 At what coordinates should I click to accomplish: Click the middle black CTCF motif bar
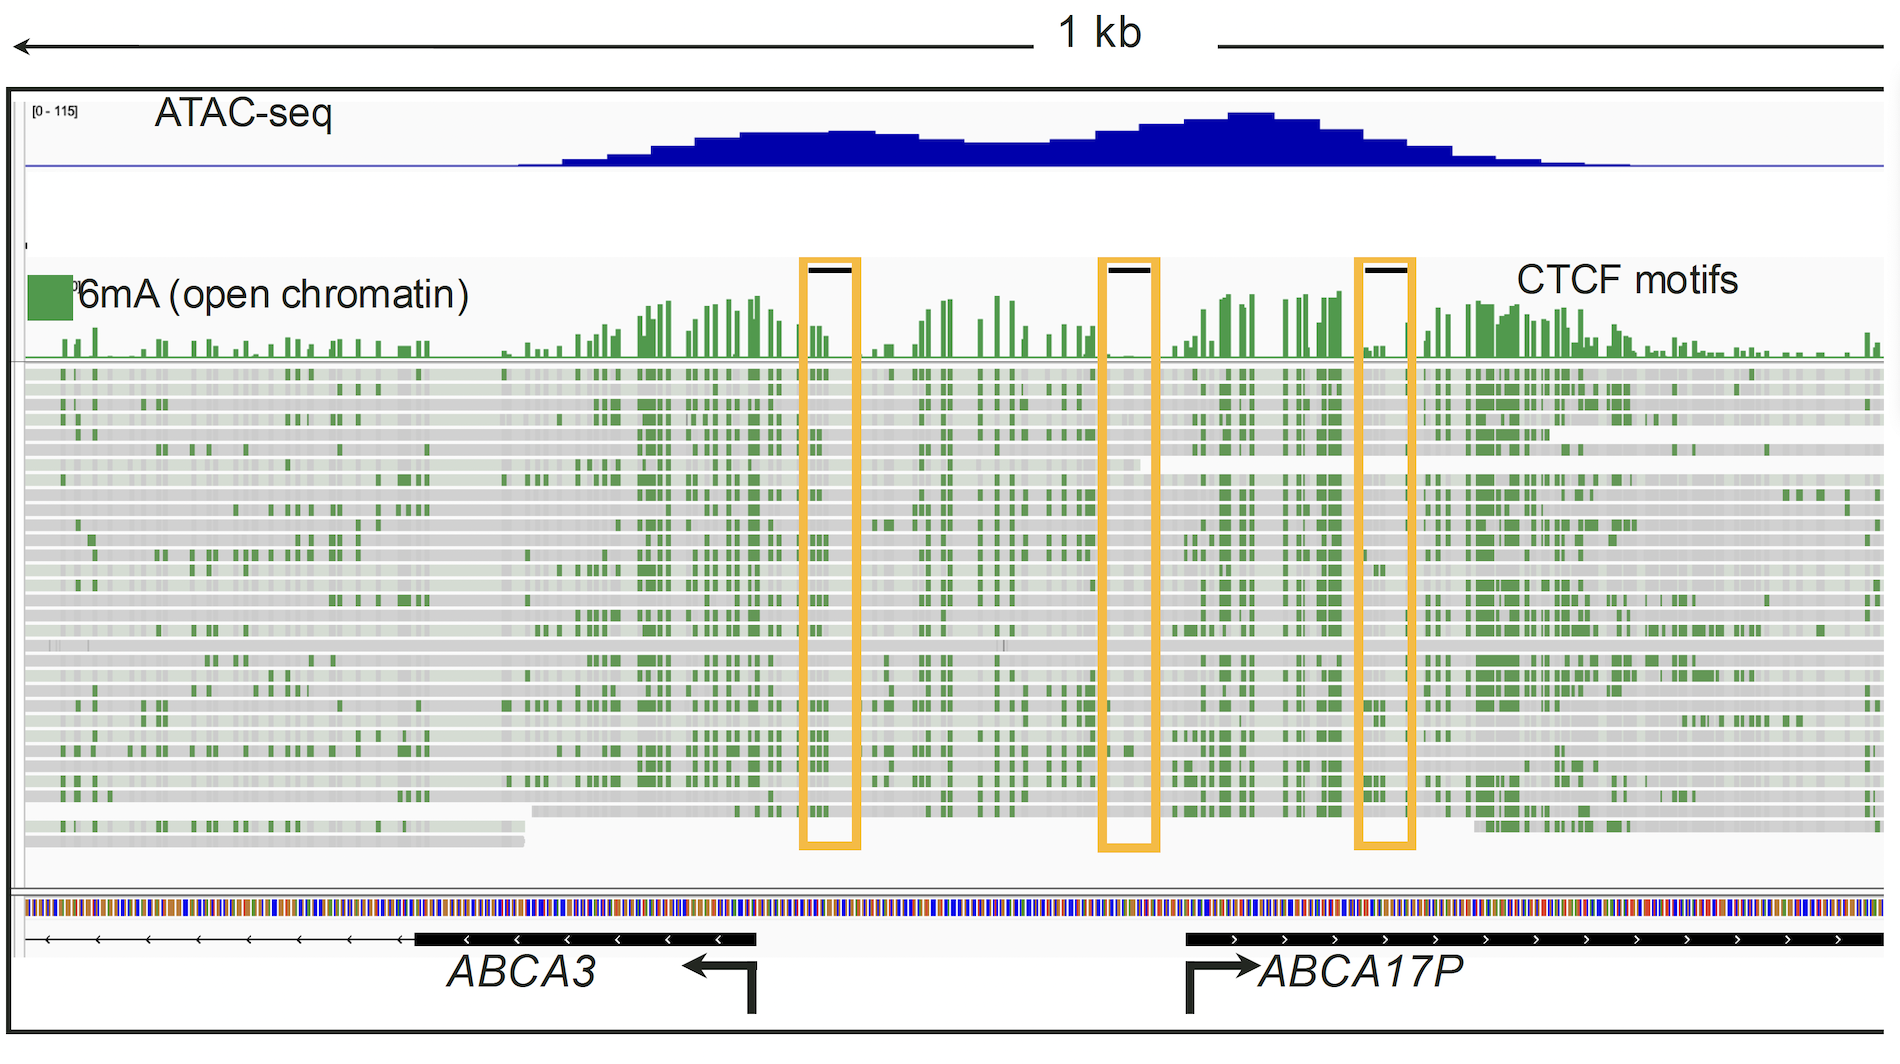pos(1129,270)
